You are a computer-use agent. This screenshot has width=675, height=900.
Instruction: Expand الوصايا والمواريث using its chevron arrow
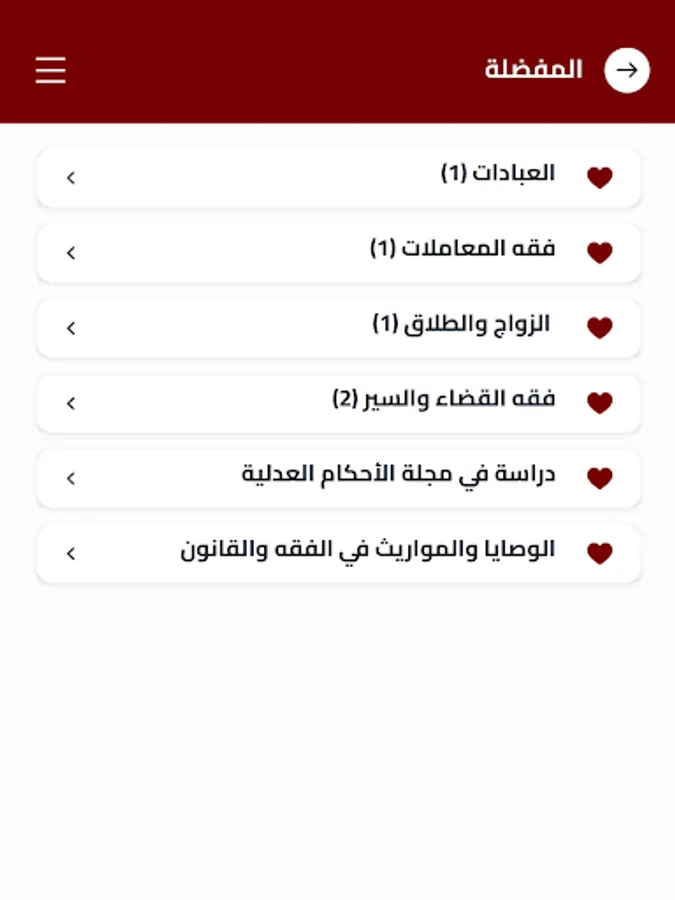[70, 552]
